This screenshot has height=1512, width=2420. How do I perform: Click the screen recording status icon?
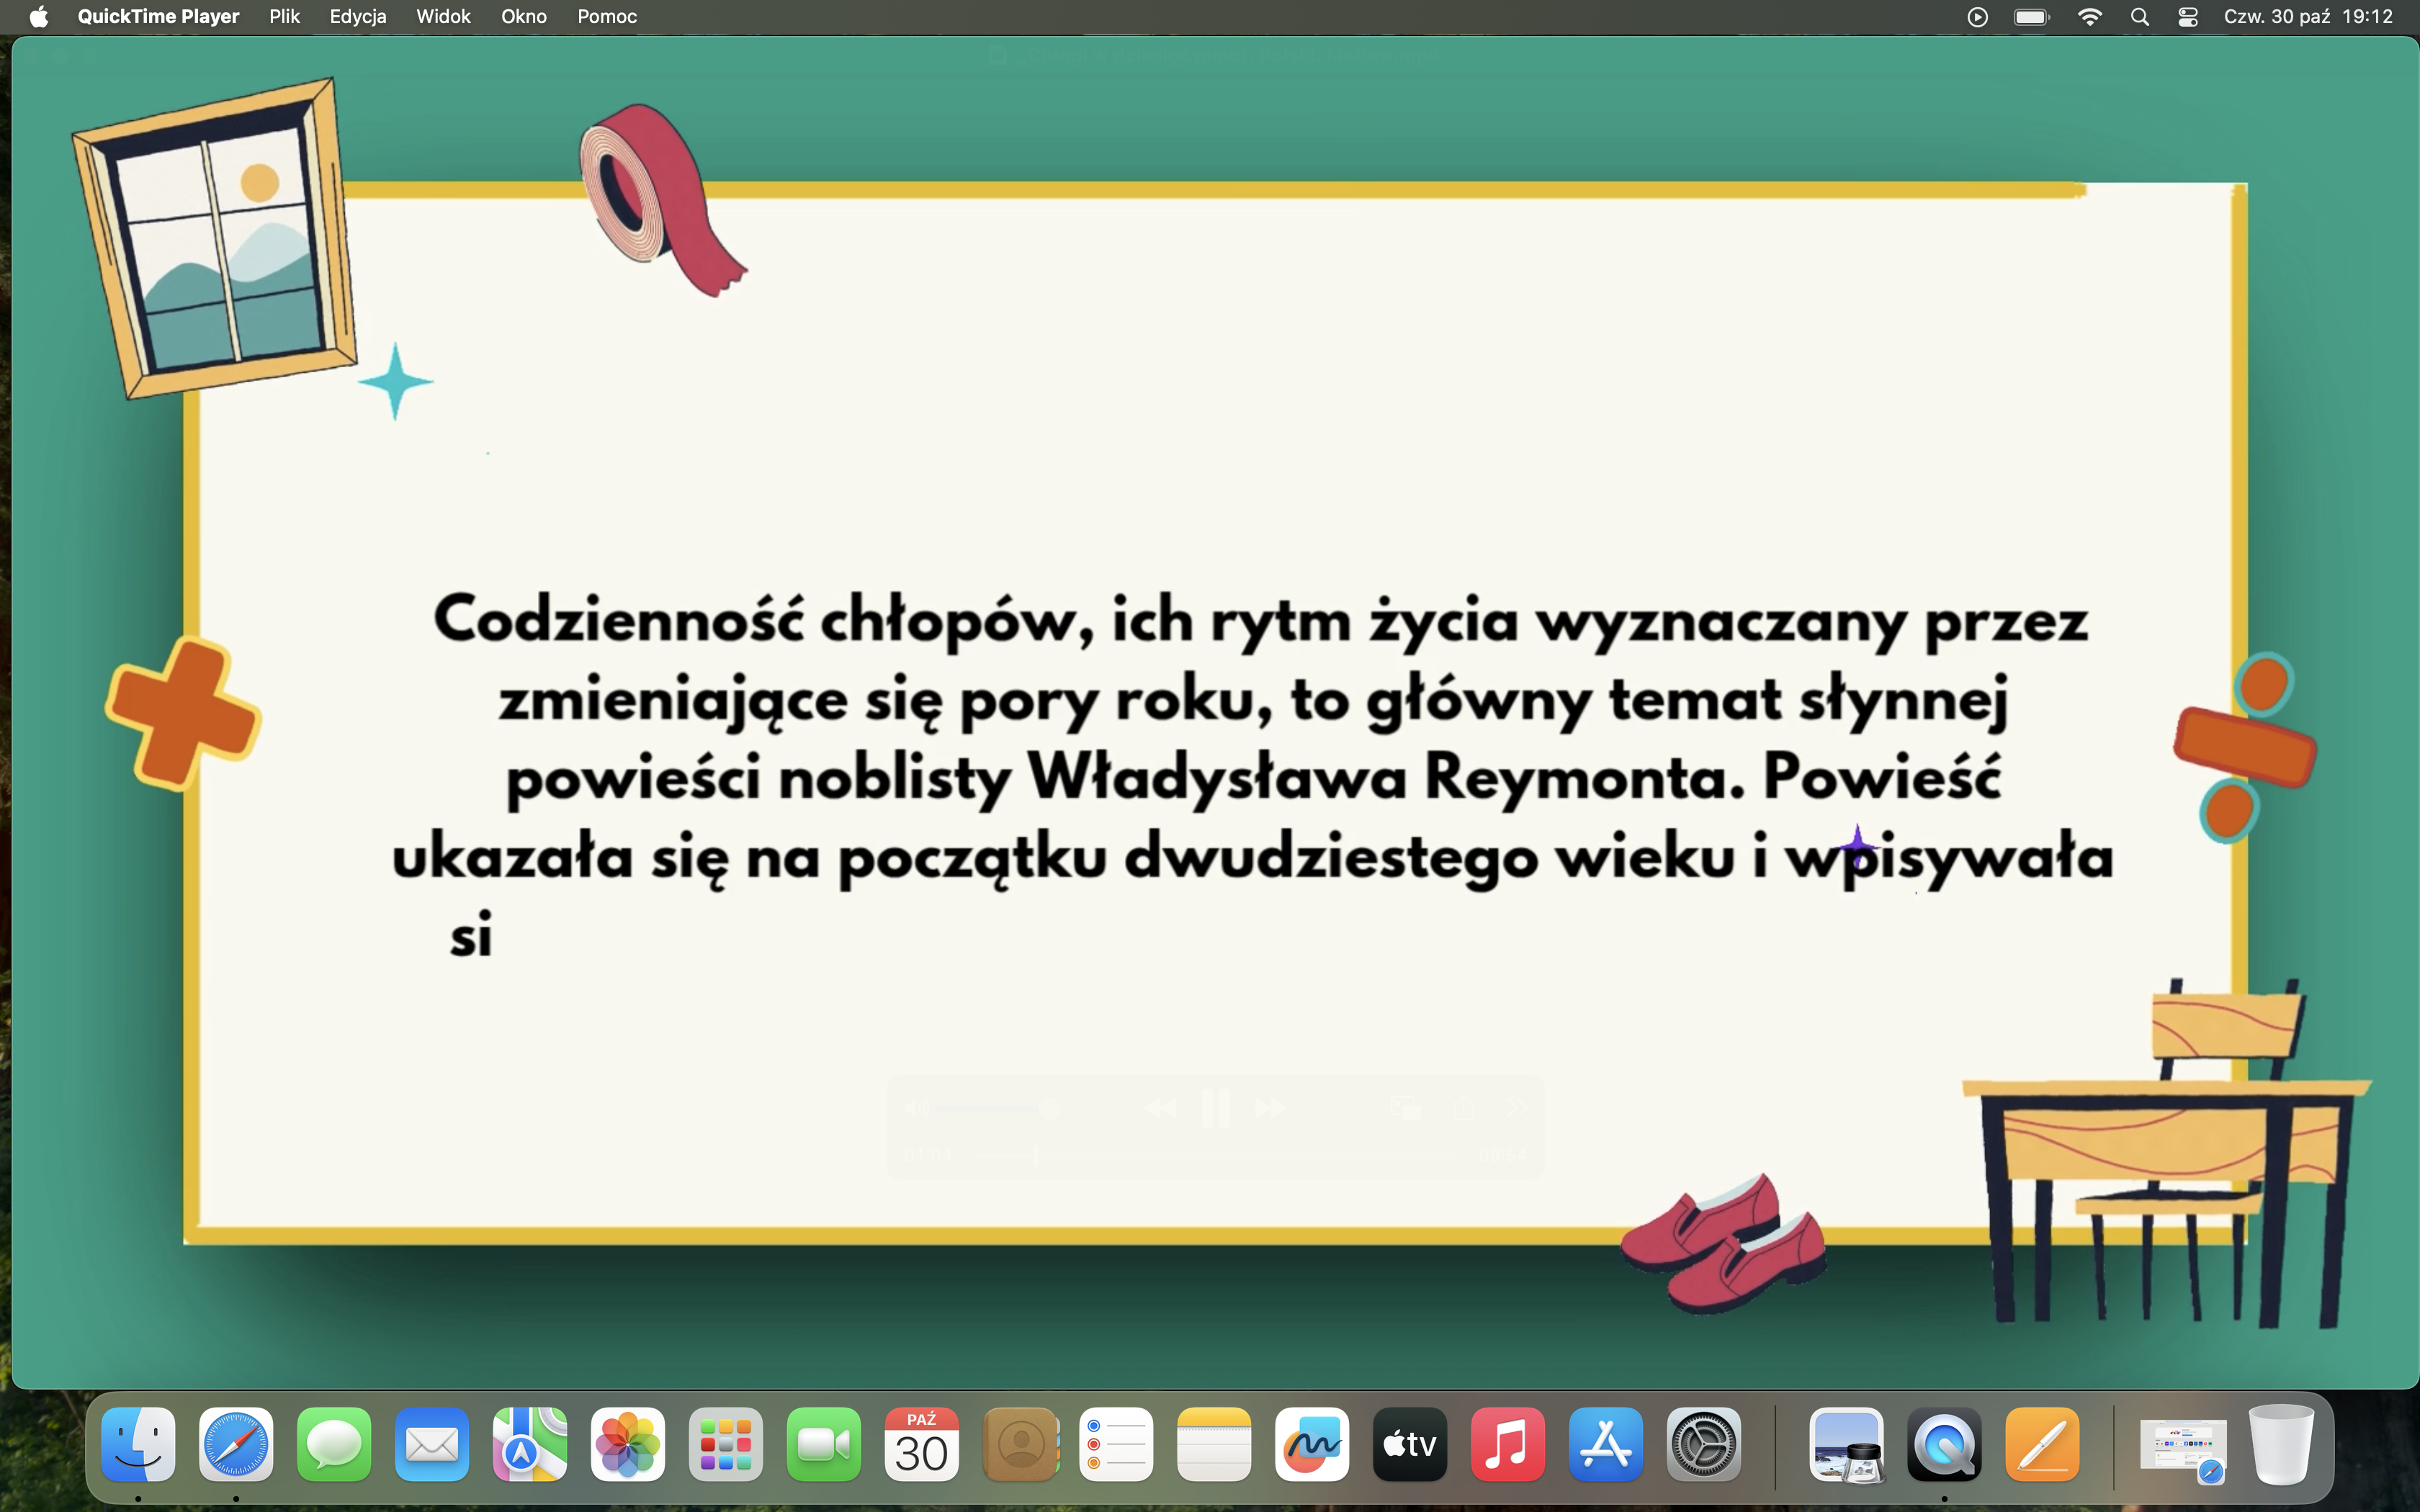coord(1977,16)
